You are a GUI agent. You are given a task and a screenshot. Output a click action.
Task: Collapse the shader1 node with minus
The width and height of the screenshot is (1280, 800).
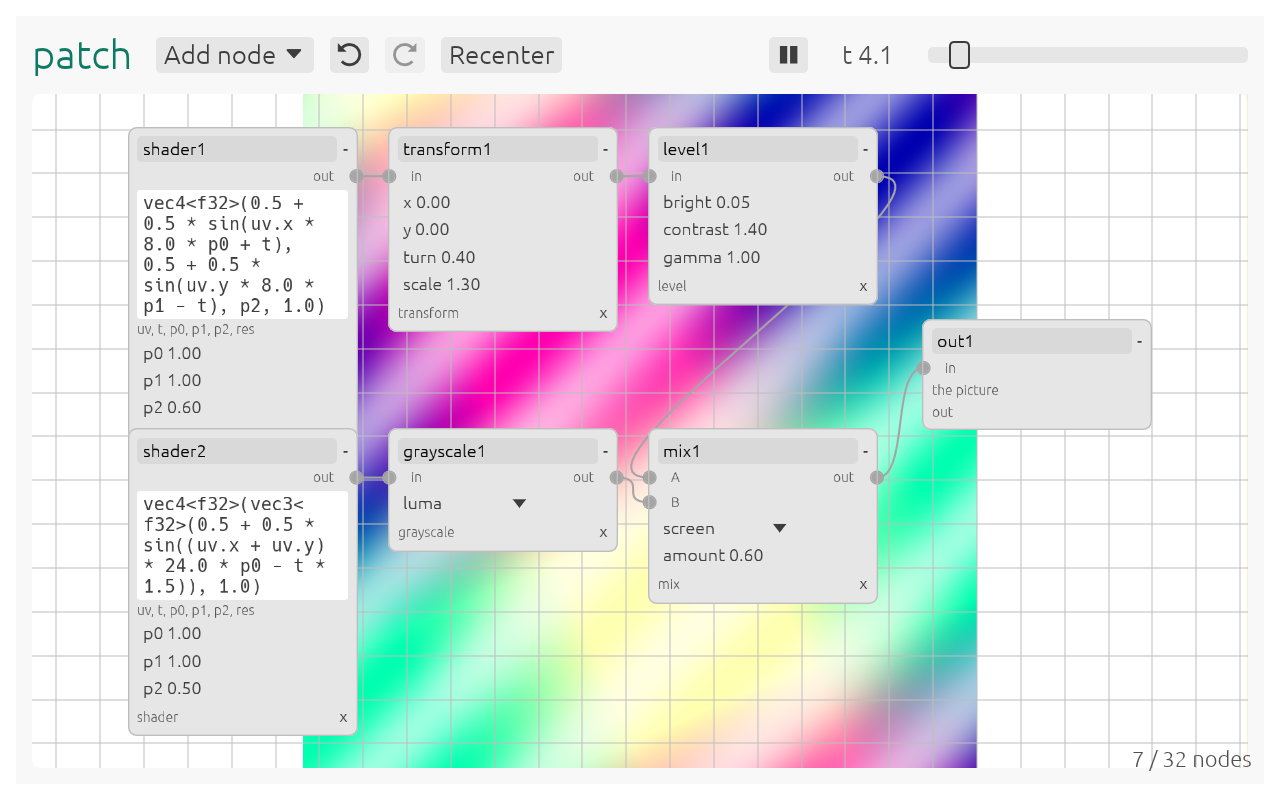click(x=345, y=150)
